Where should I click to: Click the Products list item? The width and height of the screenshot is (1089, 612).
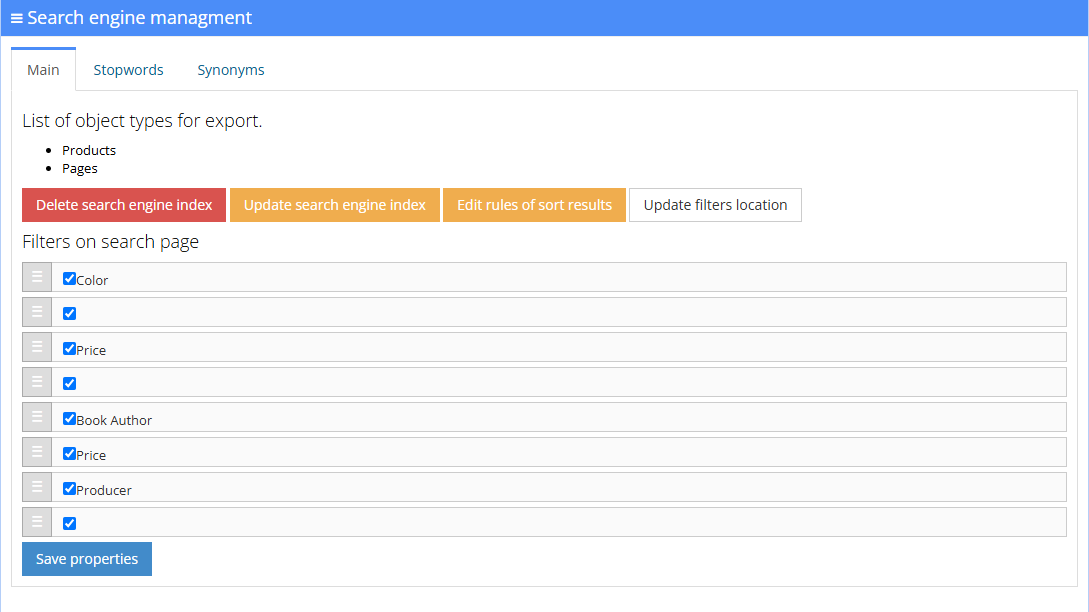[89, 150]
